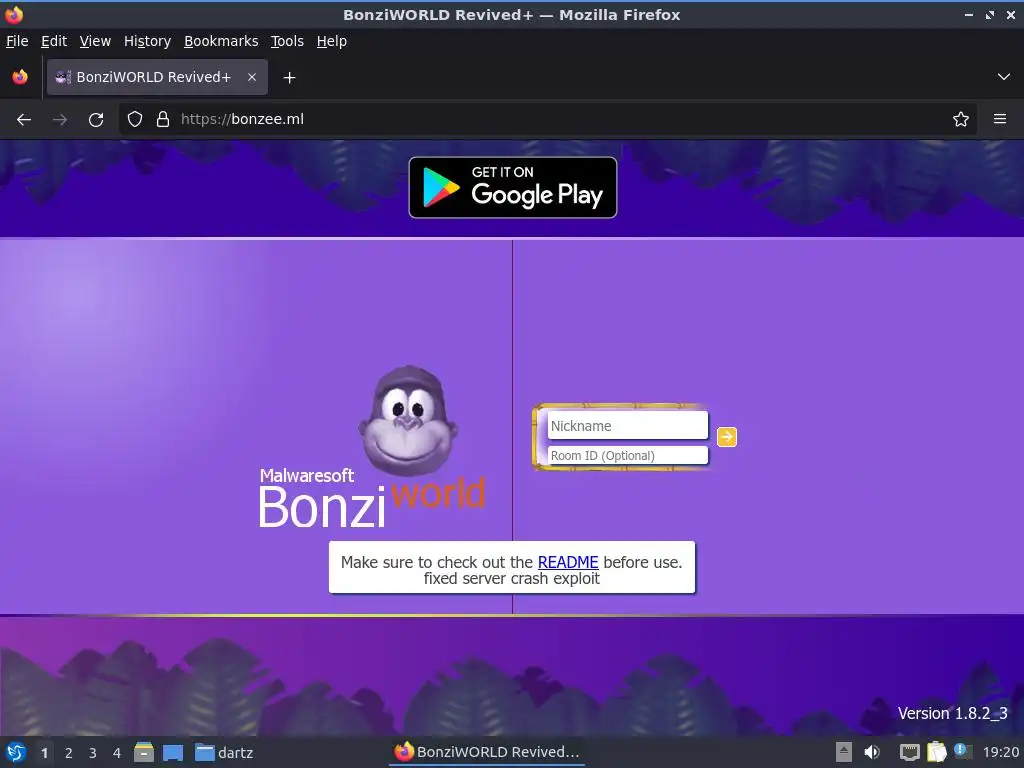View site security lock info
Viewport: 1024px width, 768px height.
(163, 119)
